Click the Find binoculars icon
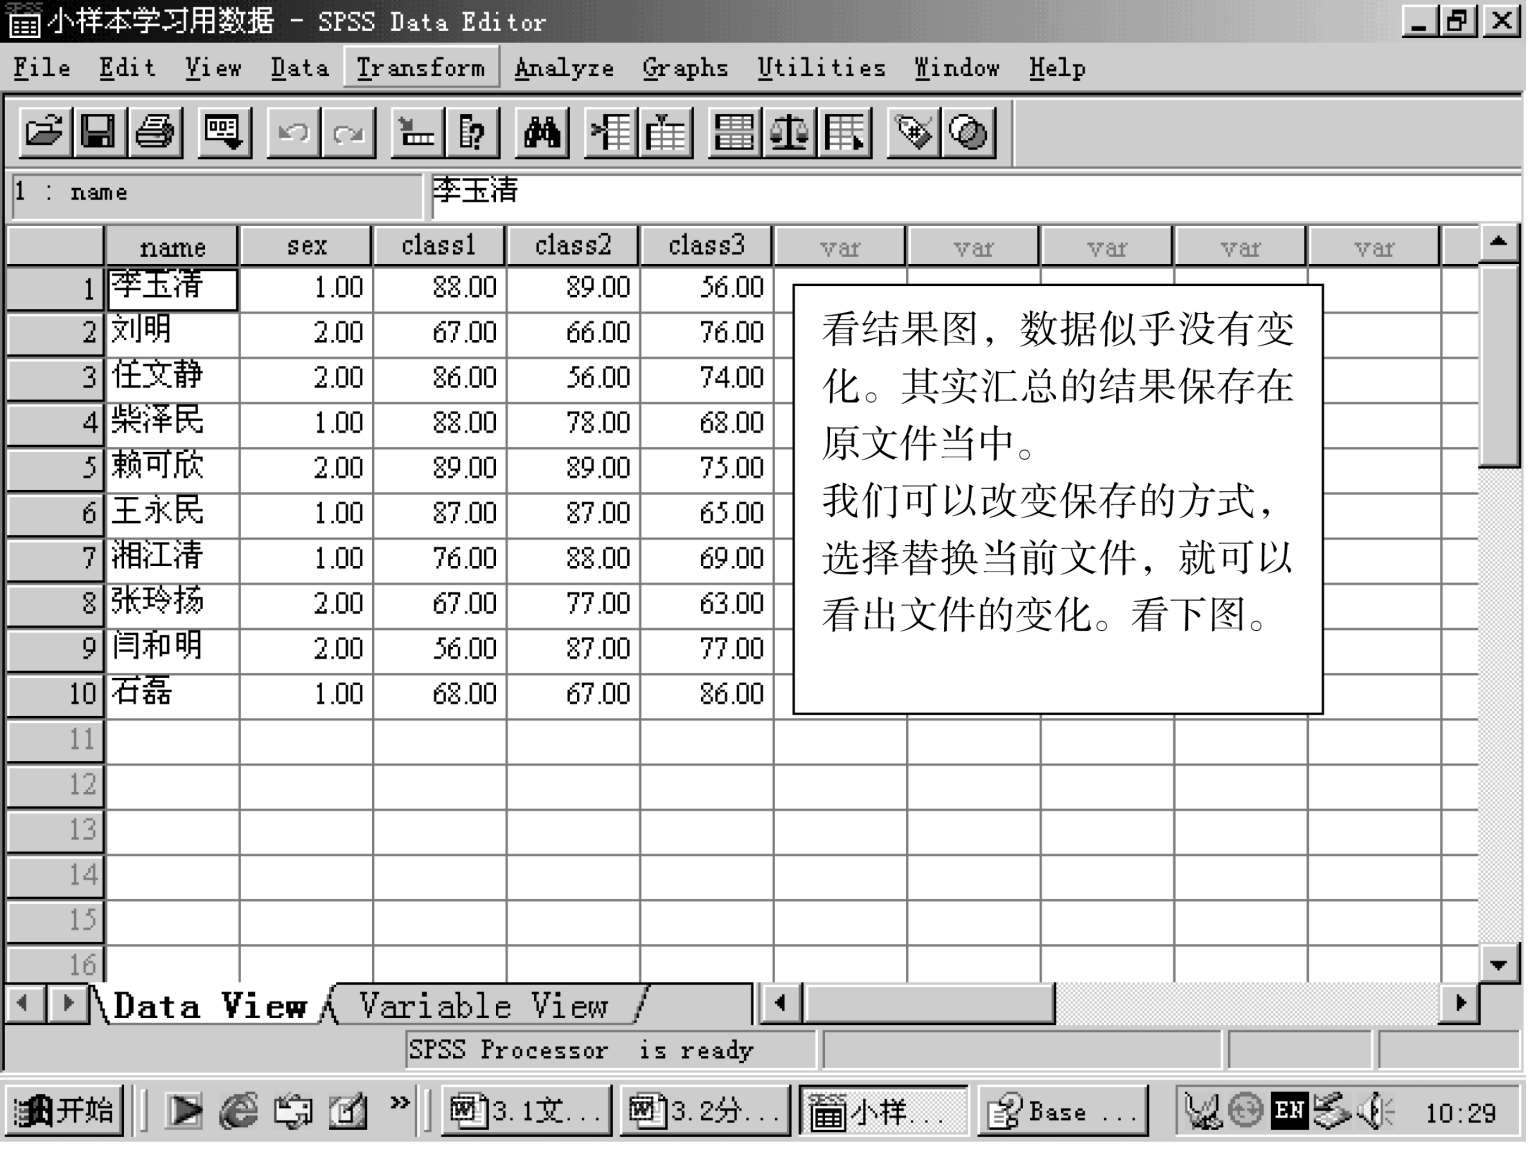 tap(542, 132)
